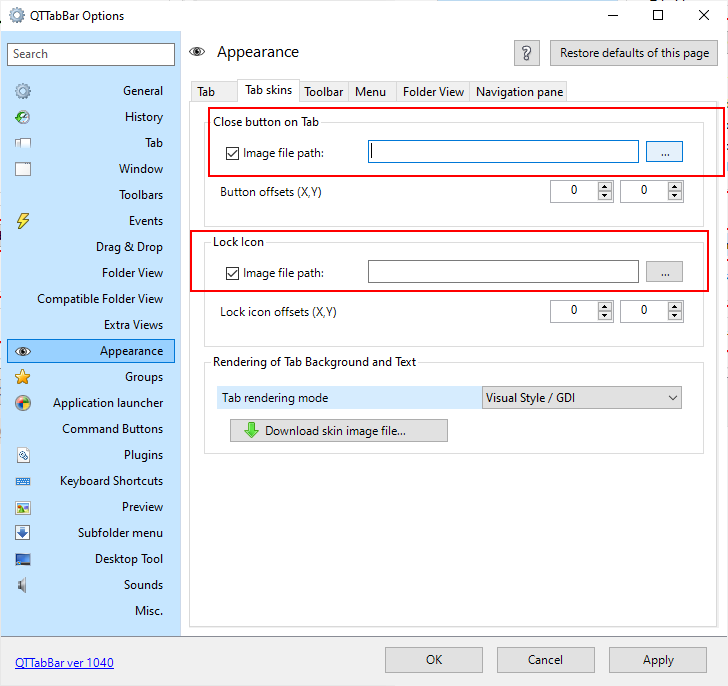Open the Navigation pane tab
The height and width of the screenshot is (686, 728).
point(519,91)
